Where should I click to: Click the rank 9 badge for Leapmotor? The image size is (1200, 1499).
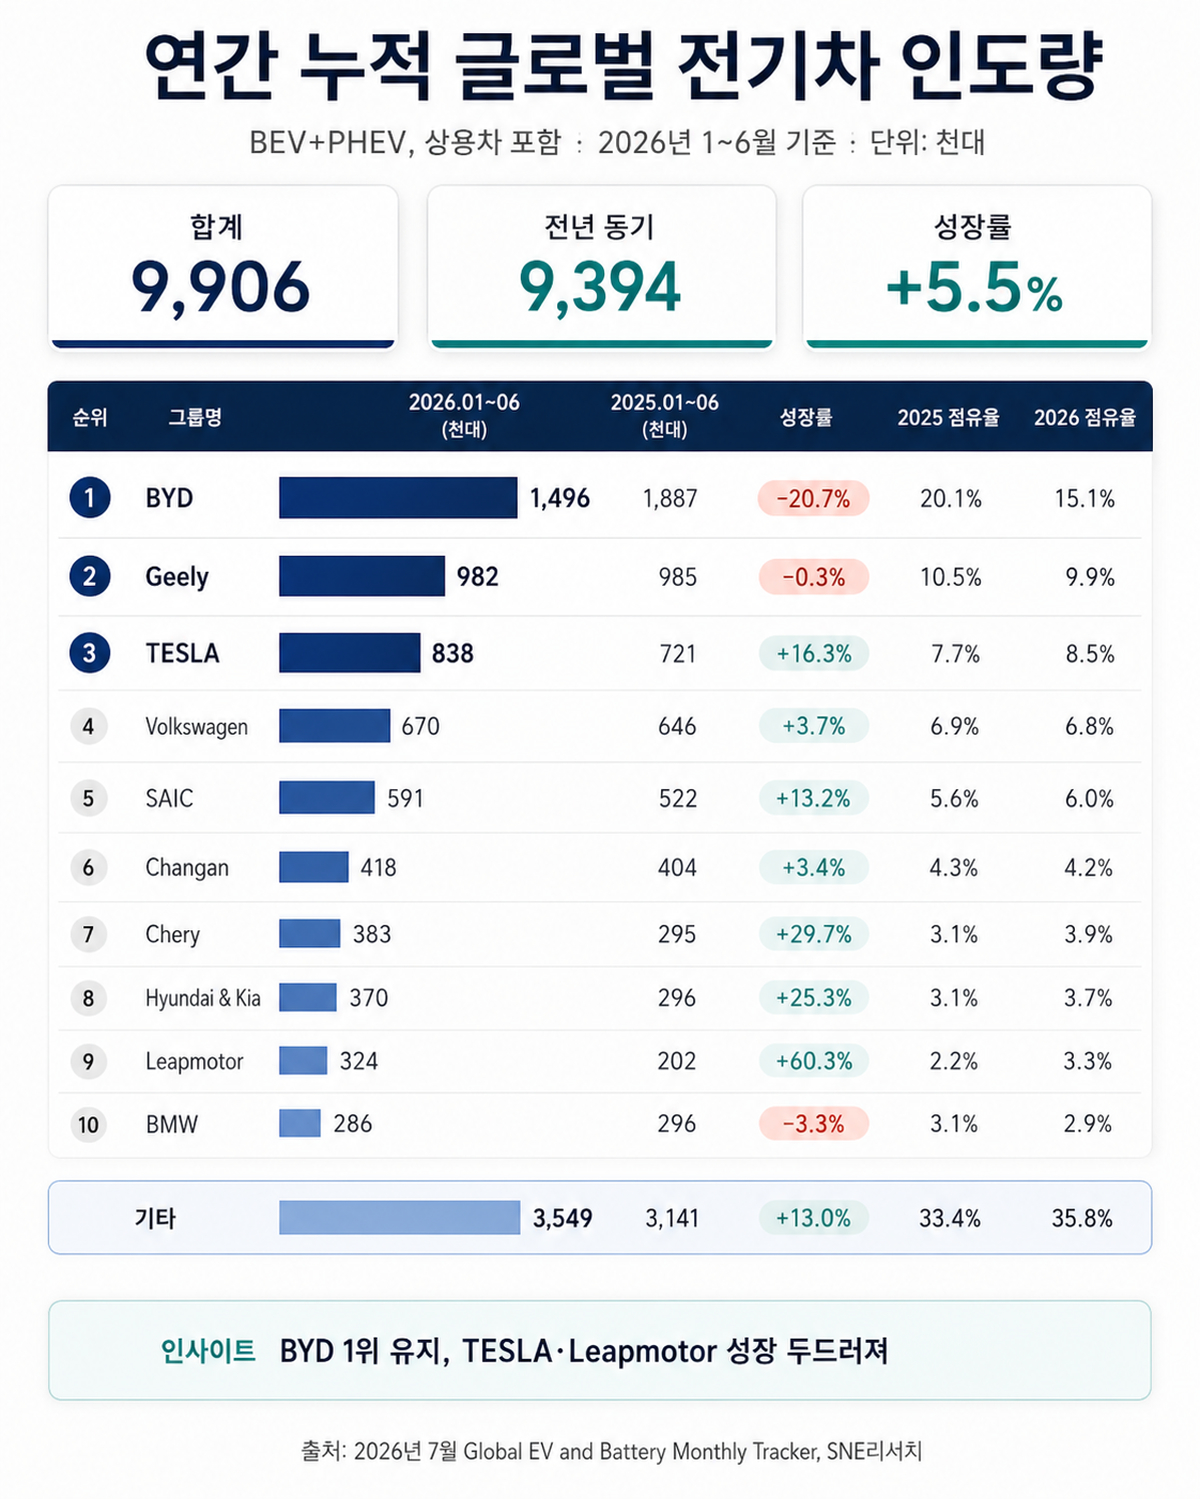click(88, 1061)
